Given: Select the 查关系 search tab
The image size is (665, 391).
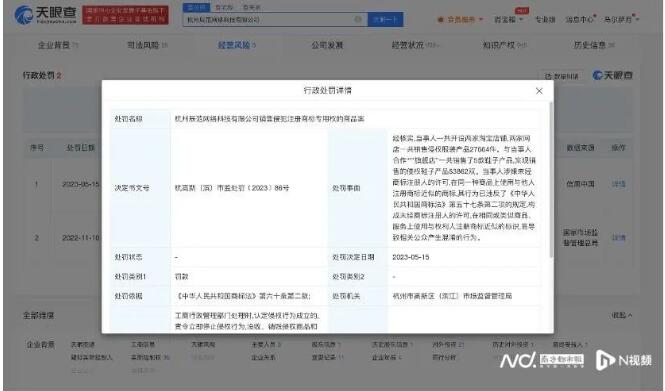Looking at the screenshot, I should point(251,7).
